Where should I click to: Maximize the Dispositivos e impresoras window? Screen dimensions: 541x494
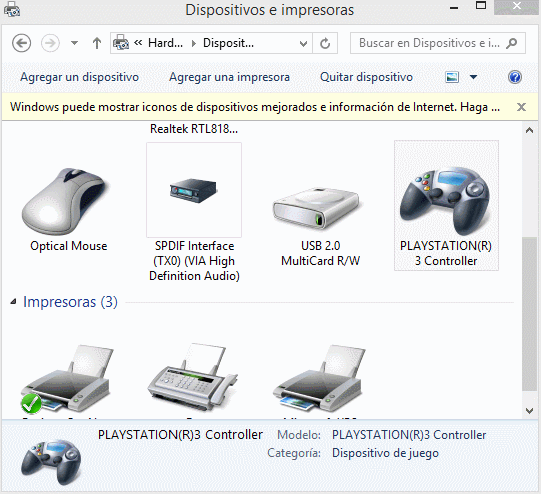[x=481, y=6]
